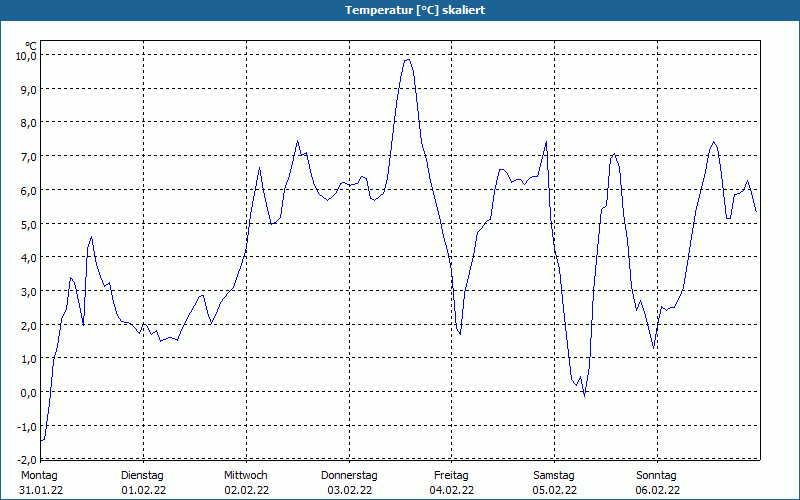
Task: Click the y-axis value 1,0
Action: point(29,359)
